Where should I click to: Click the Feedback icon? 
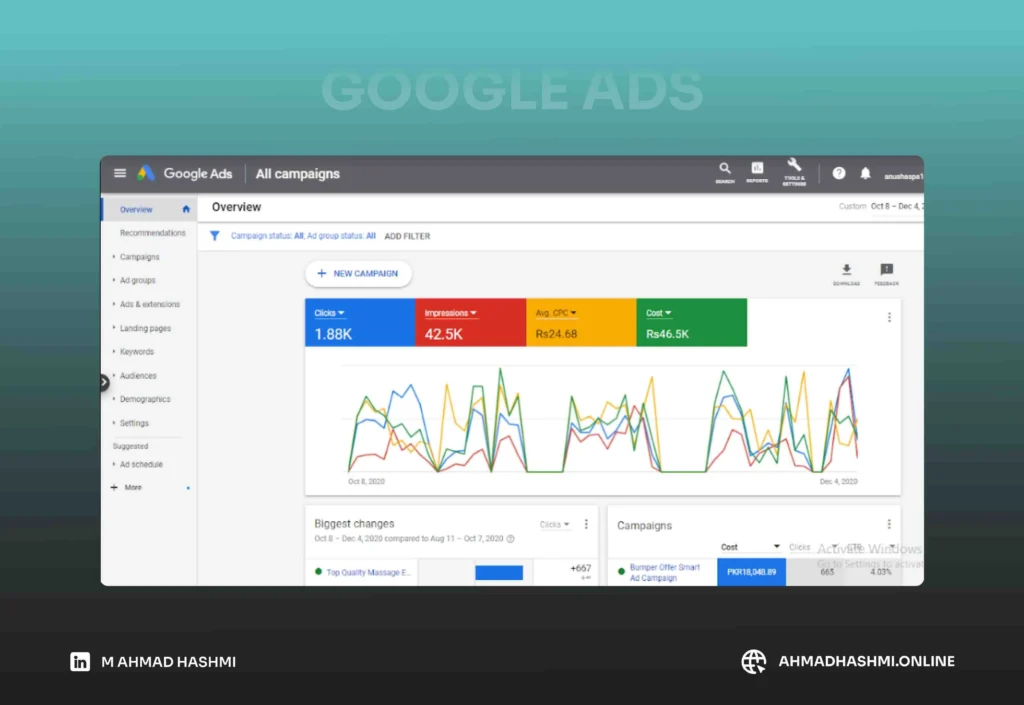pyautogui.click(x=886, y=270)
